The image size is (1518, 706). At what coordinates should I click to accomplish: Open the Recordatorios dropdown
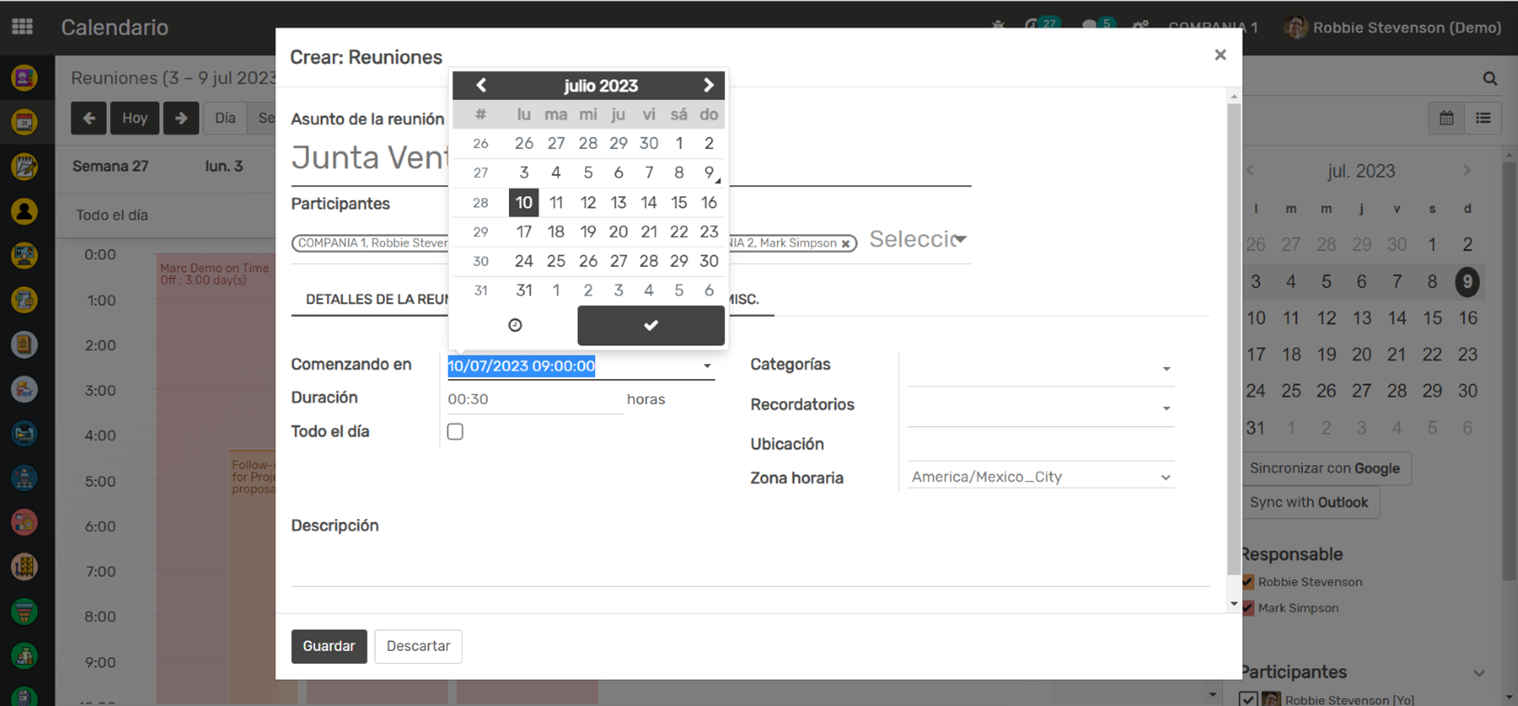pos(1040,408)
